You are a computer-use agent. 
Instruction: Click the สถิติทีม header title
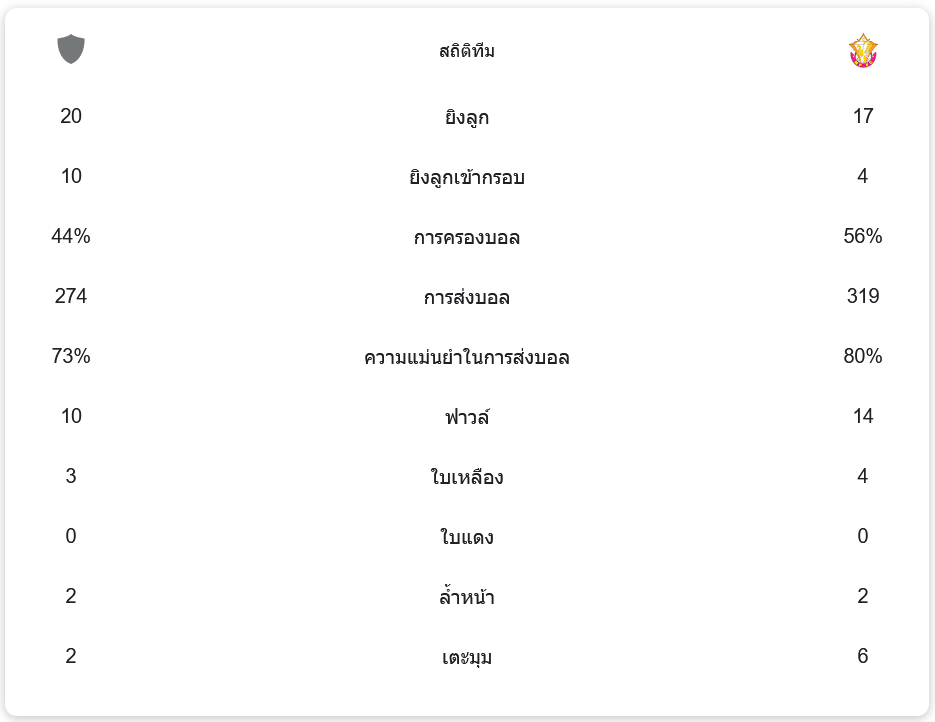(x=467, y=51)
